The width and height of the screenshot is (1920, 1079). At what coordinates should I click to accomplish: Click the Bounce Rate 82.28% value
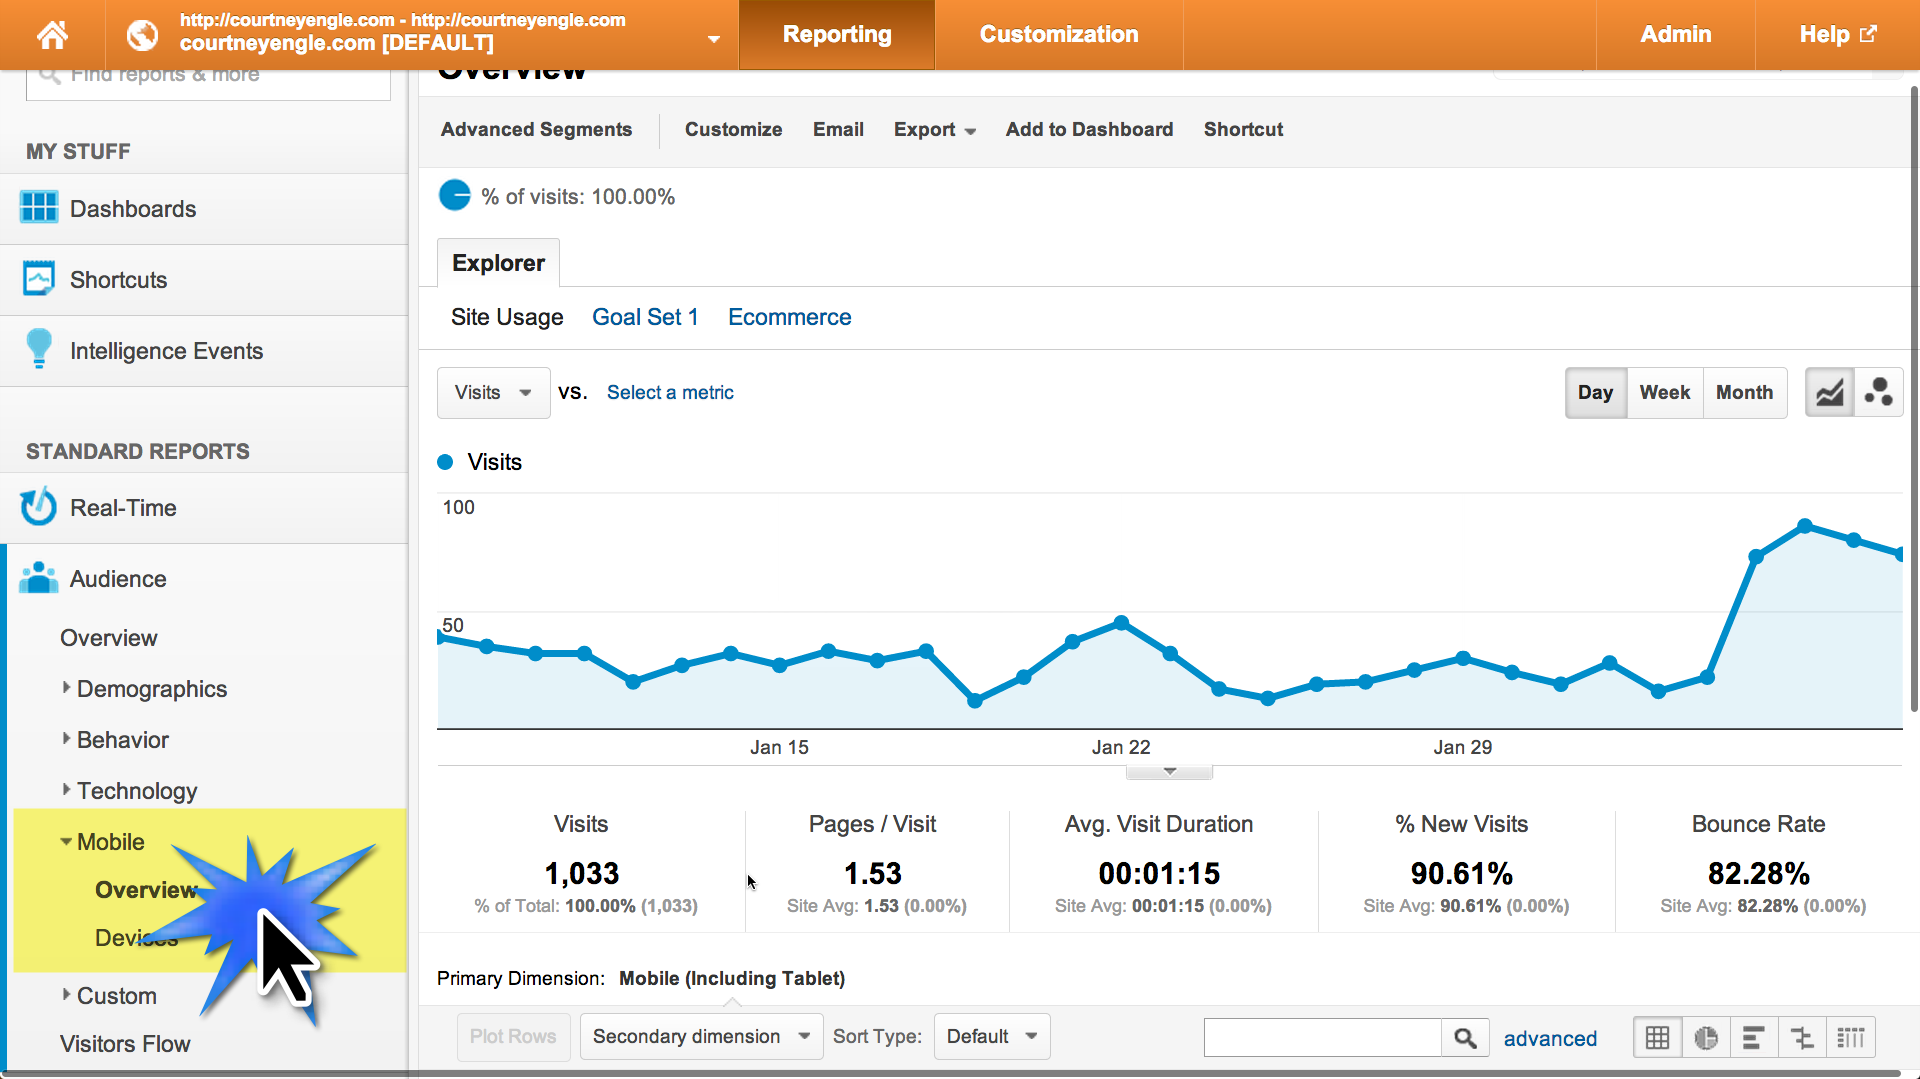click(x=1758, y=874)
